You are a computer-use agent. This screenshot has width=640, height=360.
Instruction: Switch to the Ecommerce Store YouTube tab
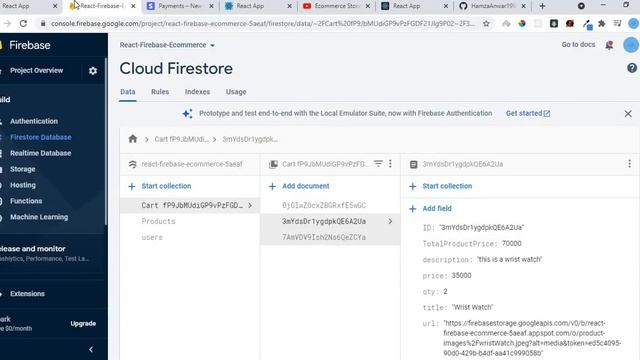coord(336,6)
